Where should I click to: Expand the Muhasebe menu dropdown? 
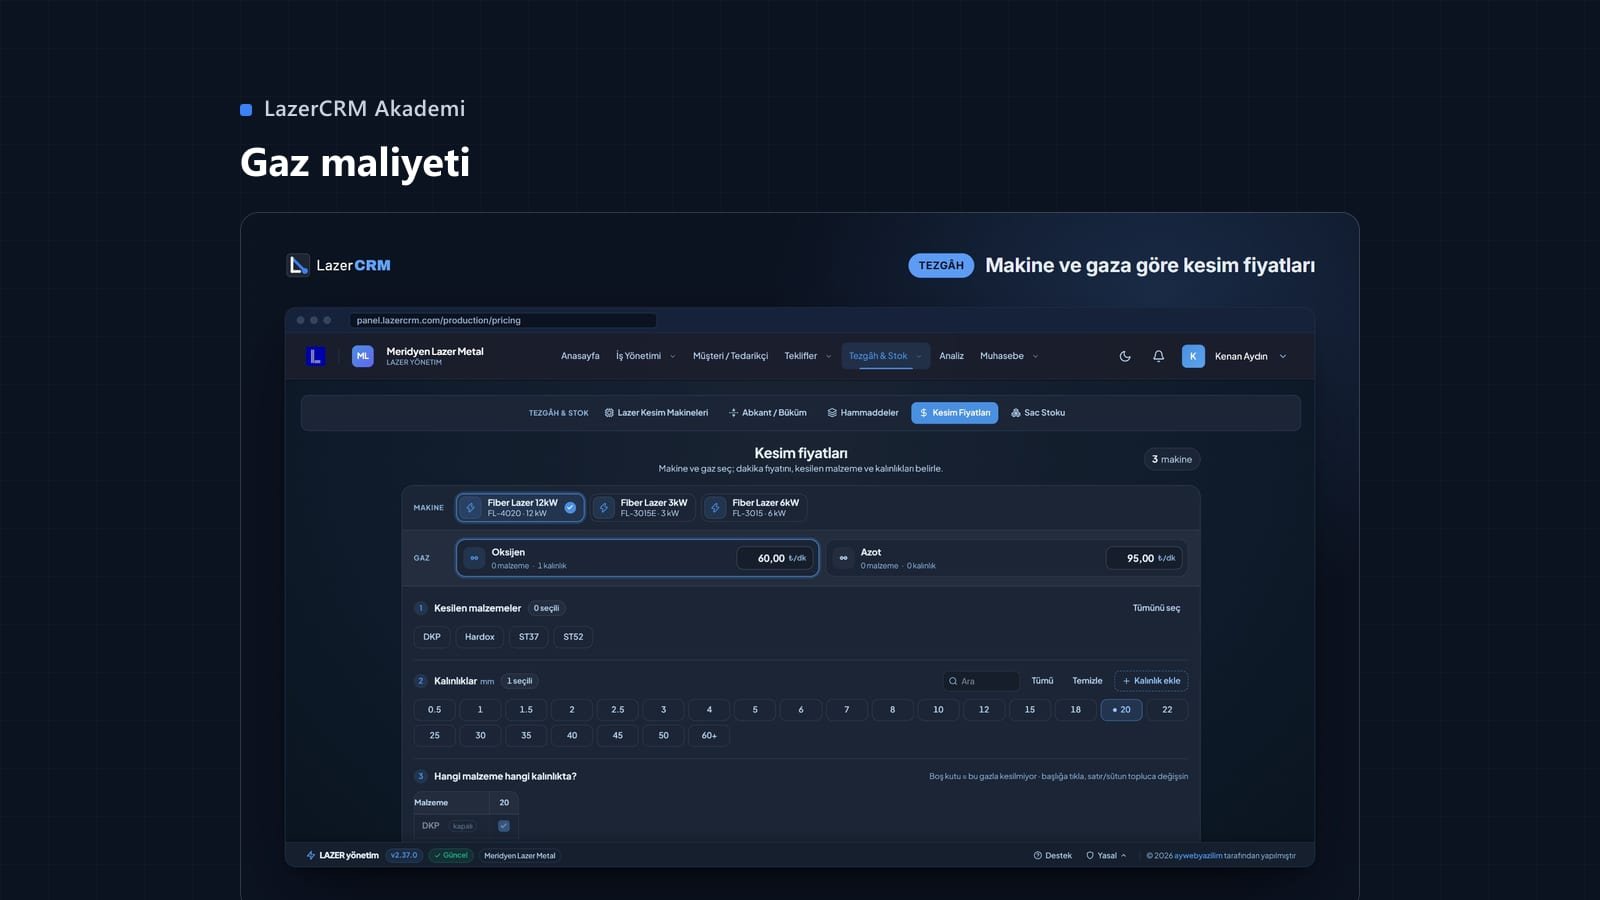pyautogui.click(x=1009, y=356)
